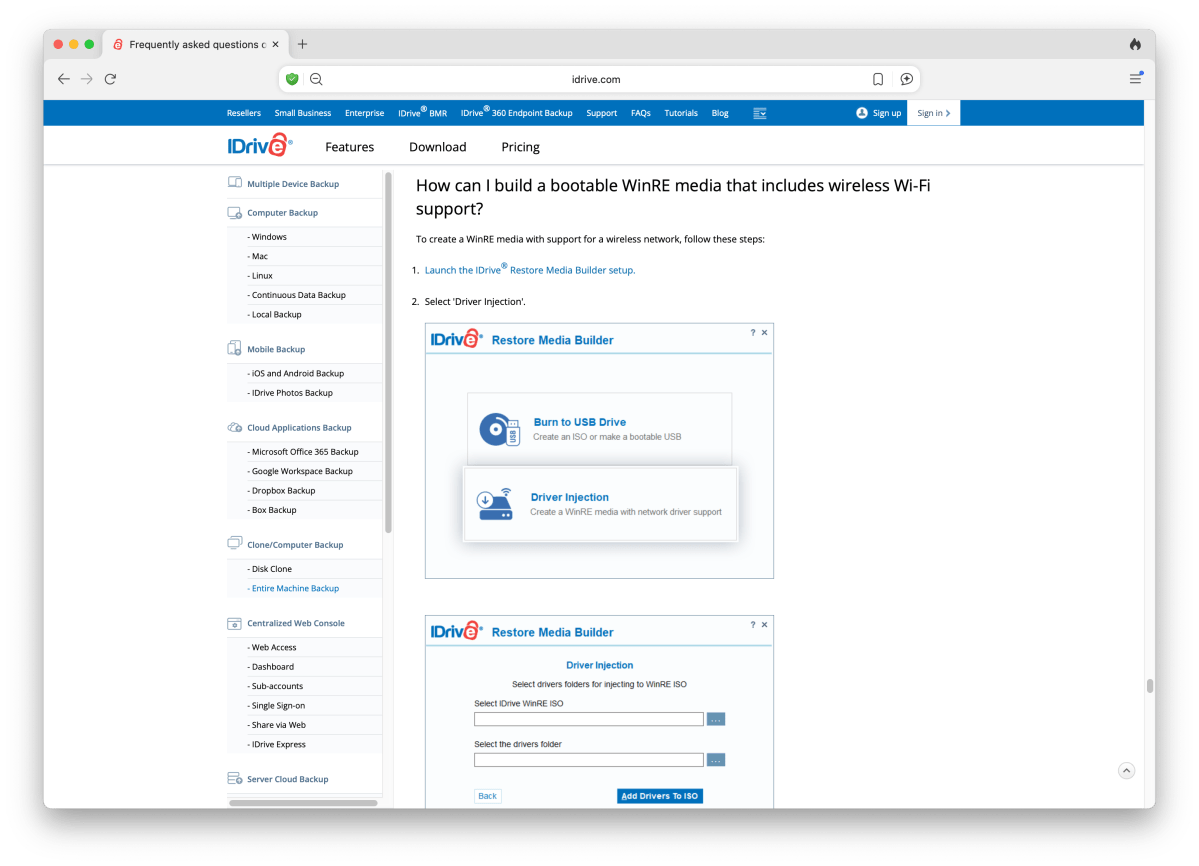The width and height of the screenshot is (1199, 866).
Task: Click the Select the drivers folder field
Action: click(x=589, y=760)
